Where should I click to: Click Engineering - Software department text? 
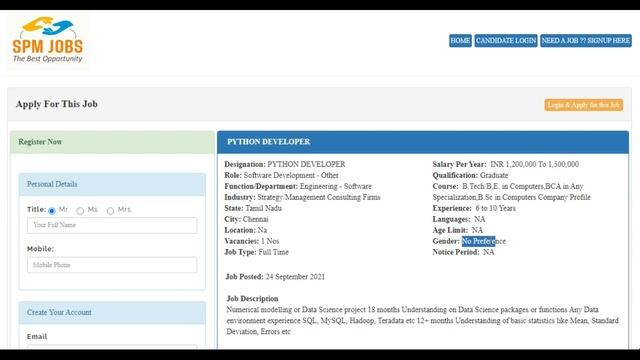point(336,186)
